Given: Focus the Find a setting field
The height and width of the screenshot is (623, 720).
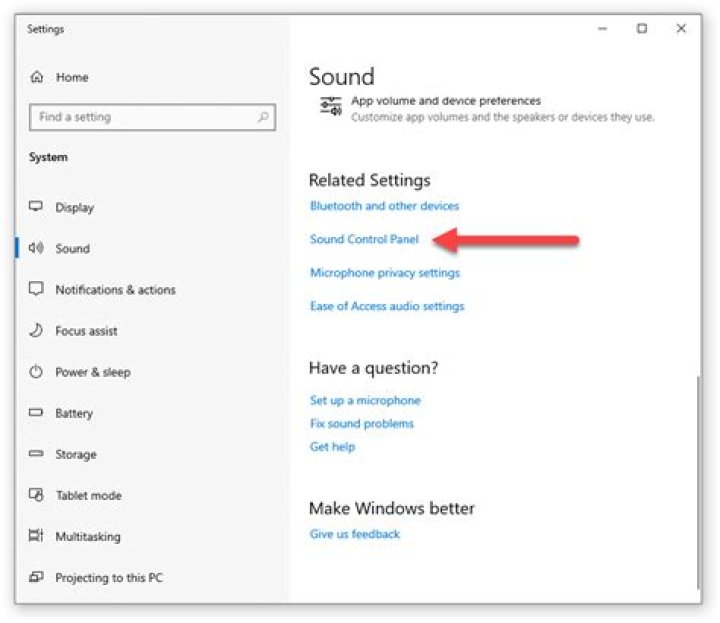Looking at the screenshot, I should tap(152, 117).
